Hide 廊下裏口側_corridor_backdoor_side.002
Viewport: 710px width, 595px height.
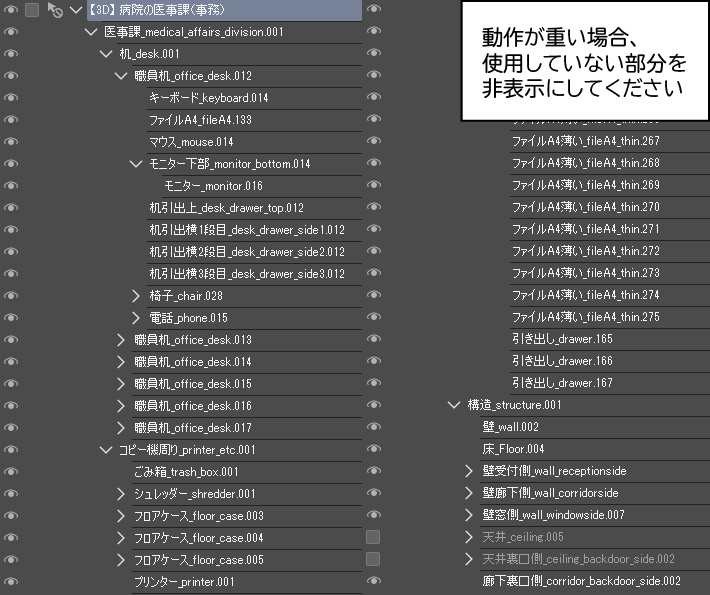tap(374, 581)
